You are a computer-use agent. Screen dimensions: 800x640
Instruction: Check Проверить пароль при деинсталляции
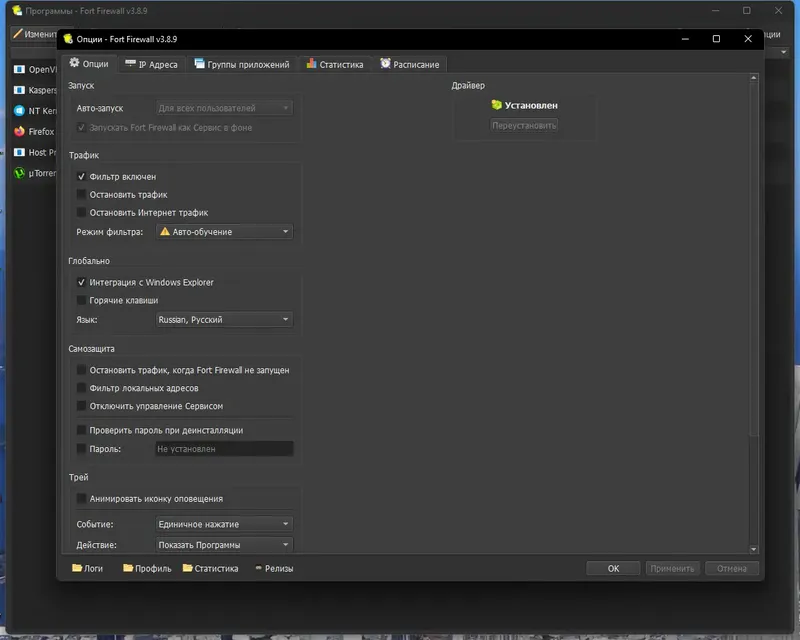tap(81, 430)
